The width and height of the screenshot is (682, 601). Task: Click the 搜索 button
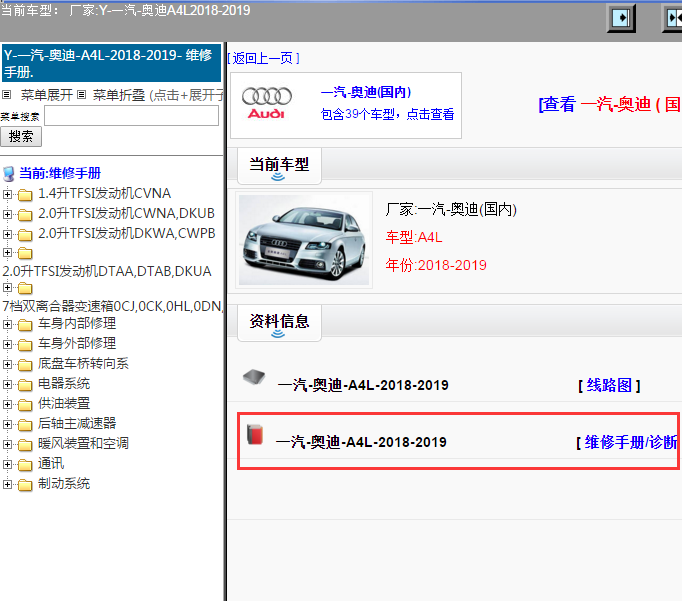[x=21, y=137]
